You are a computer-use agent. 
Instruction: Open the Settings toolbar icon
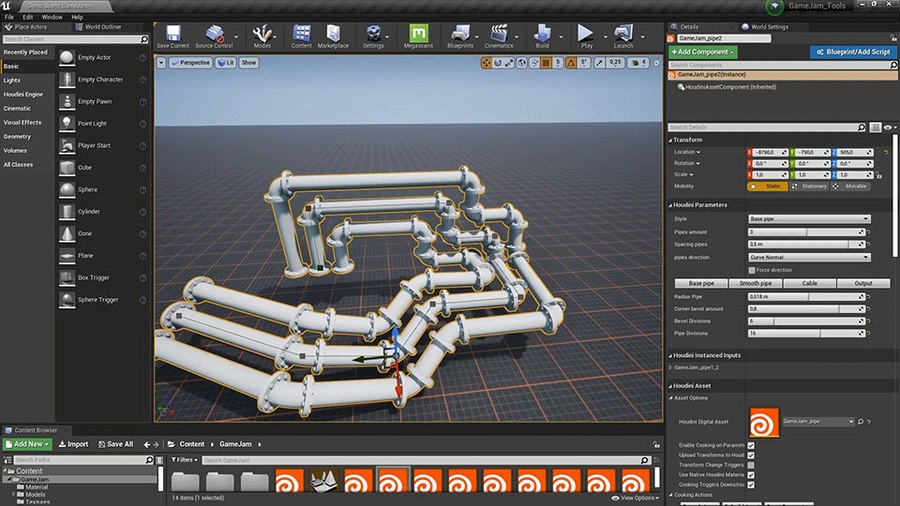pyautogui.click(x=373, y=33)
